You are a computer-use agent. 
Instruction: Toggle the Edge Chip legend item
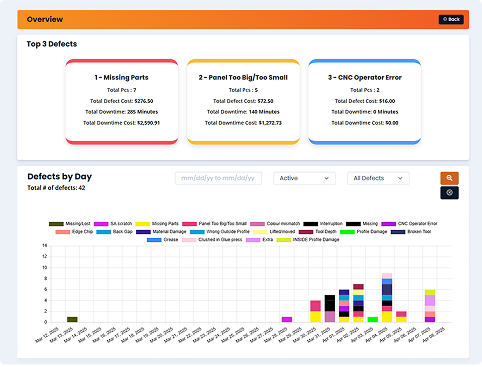pos(74,232)
